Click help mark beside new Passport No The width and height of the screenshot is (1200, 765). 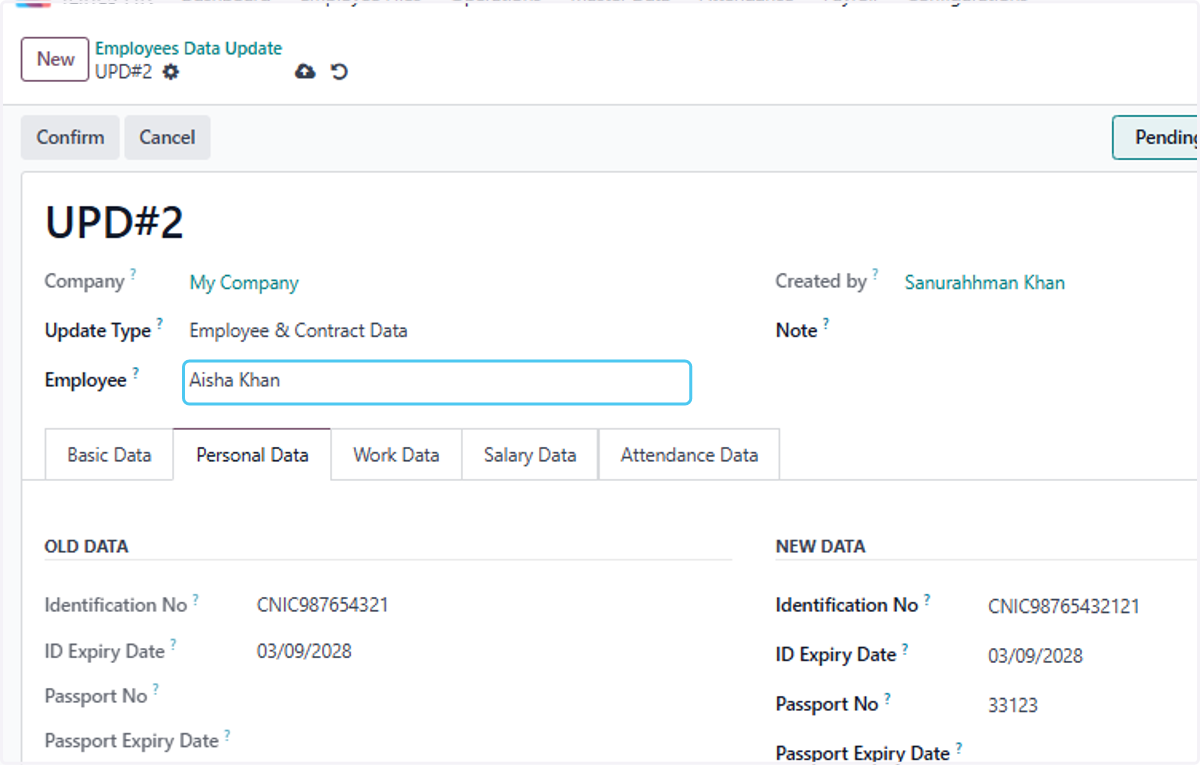pos(887,698)
